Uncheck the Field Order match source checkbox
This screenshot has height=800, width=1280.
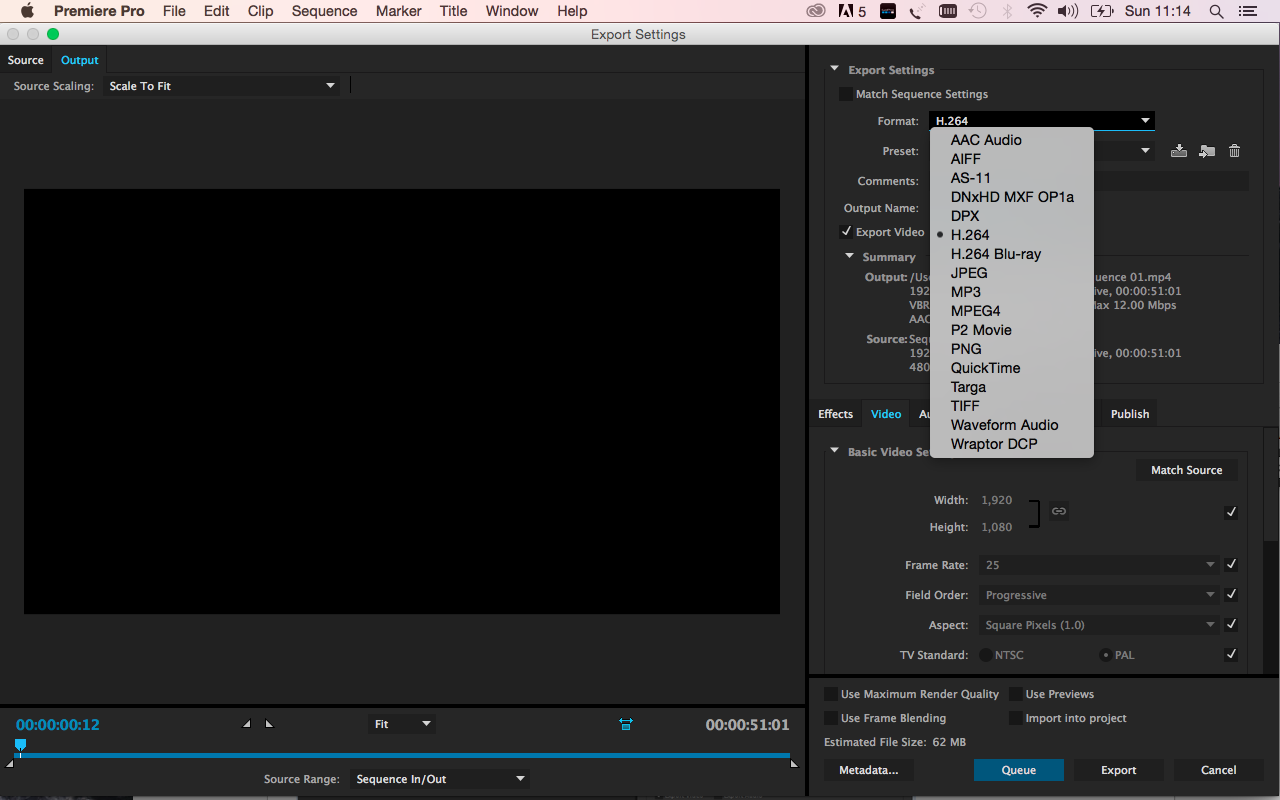(1231, 595)
